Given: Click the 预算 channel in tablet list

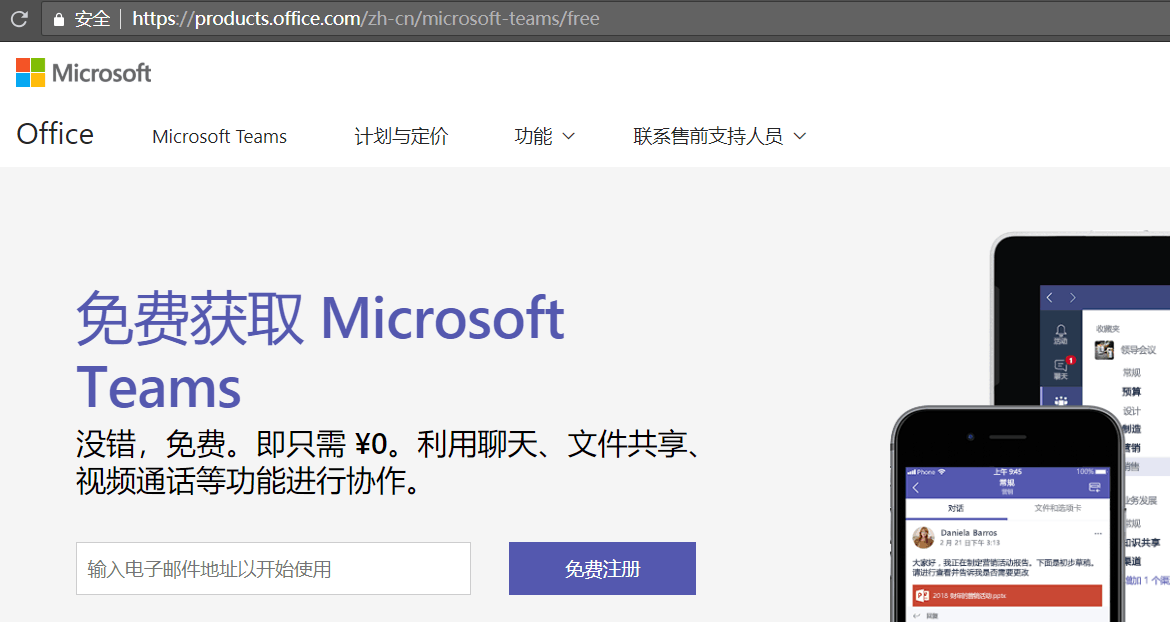Looking at the screenshot, I should click(1131, 392).
